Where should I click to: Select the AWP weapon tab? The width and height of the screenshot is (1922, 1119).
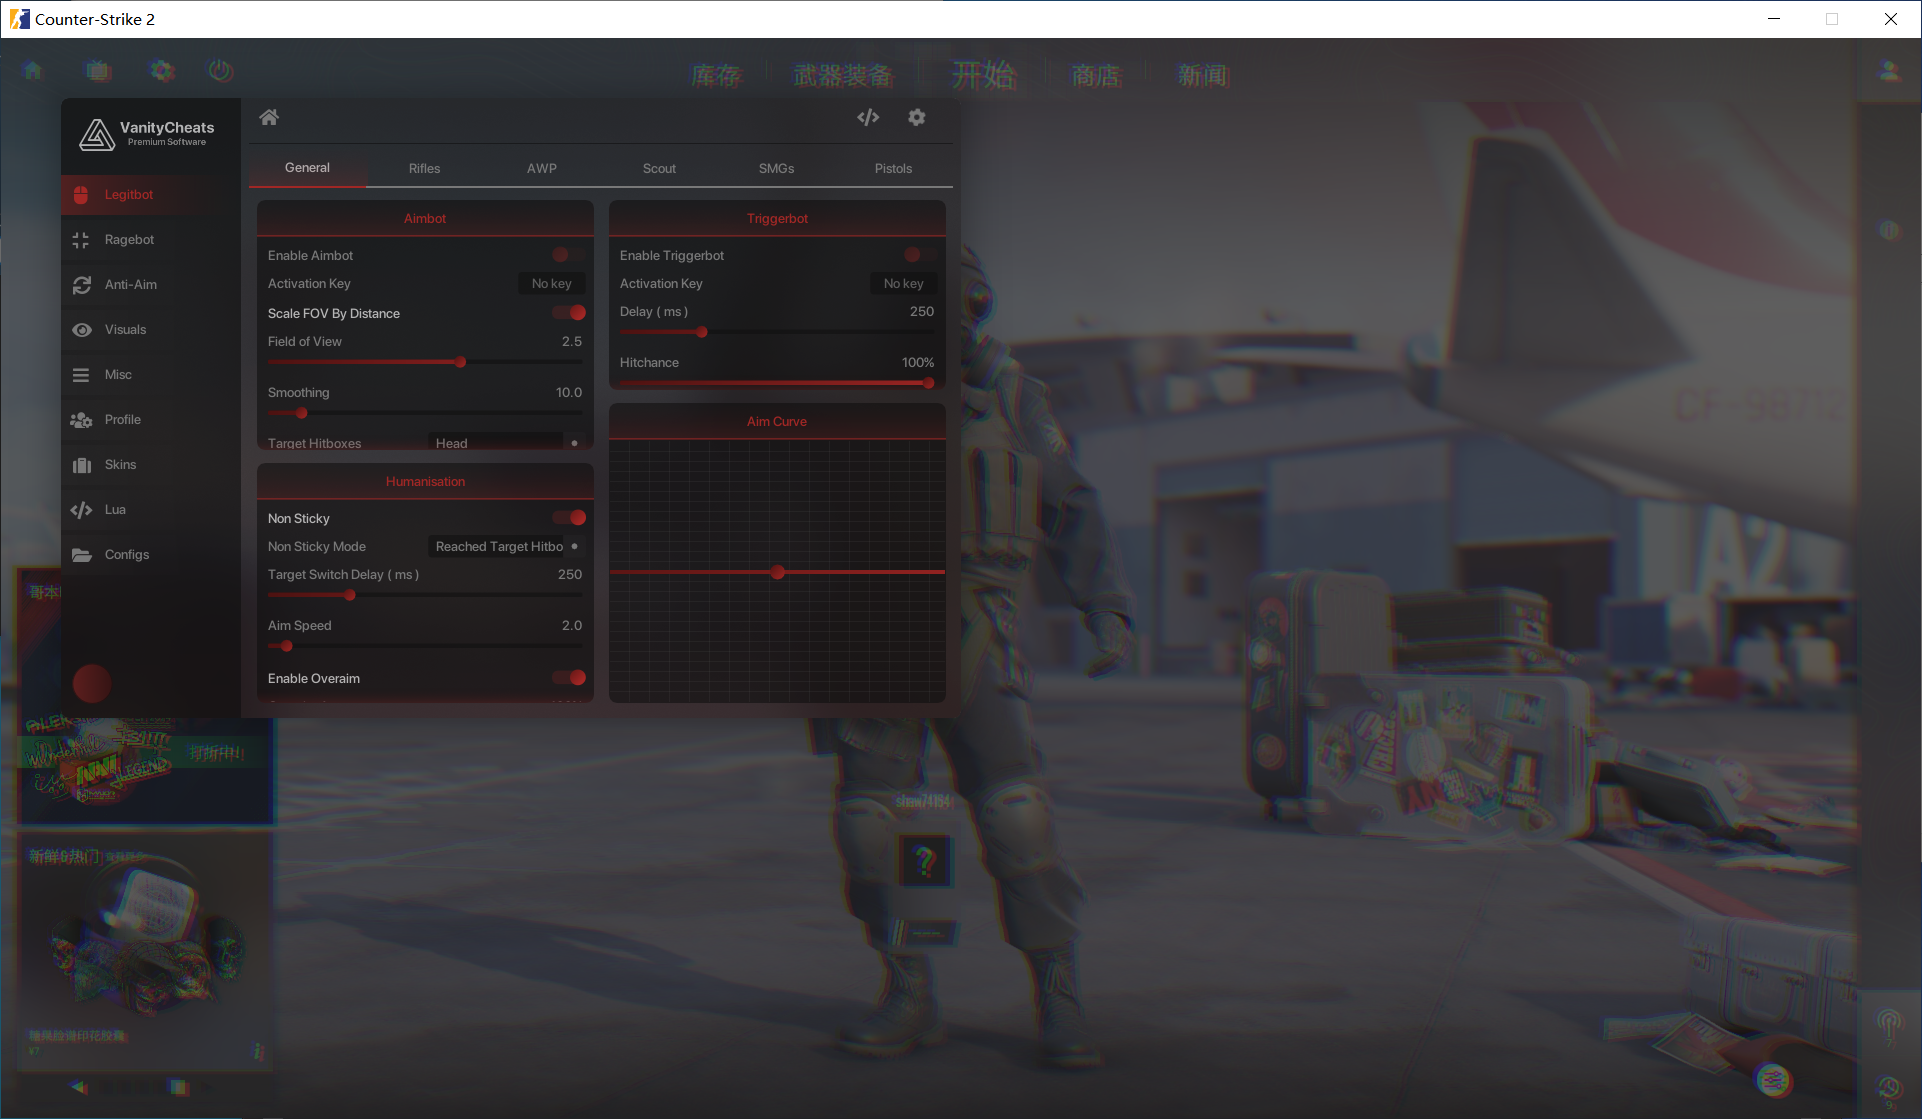539,168
